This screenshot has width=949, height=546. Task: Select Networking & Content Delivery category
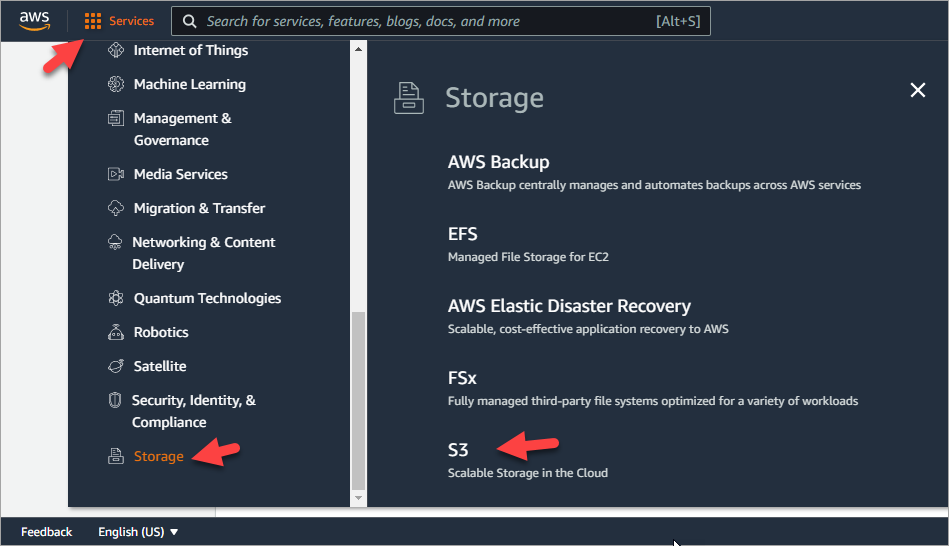pyautogui.click(x=203, y=253)
